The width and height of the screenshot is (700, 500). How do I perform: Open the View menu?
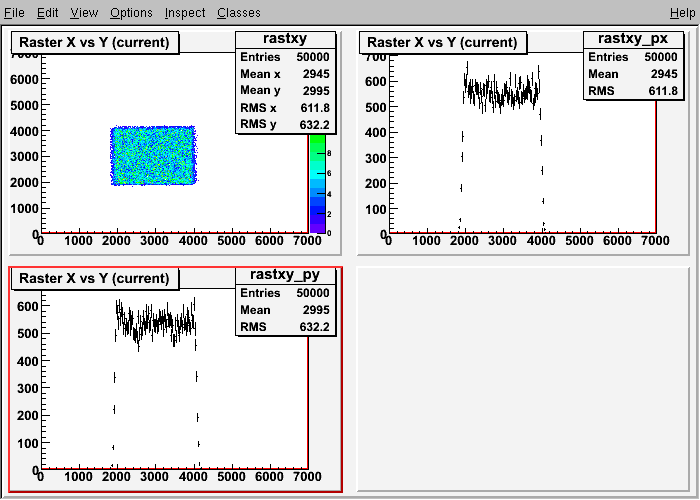[x=83, y=12]
